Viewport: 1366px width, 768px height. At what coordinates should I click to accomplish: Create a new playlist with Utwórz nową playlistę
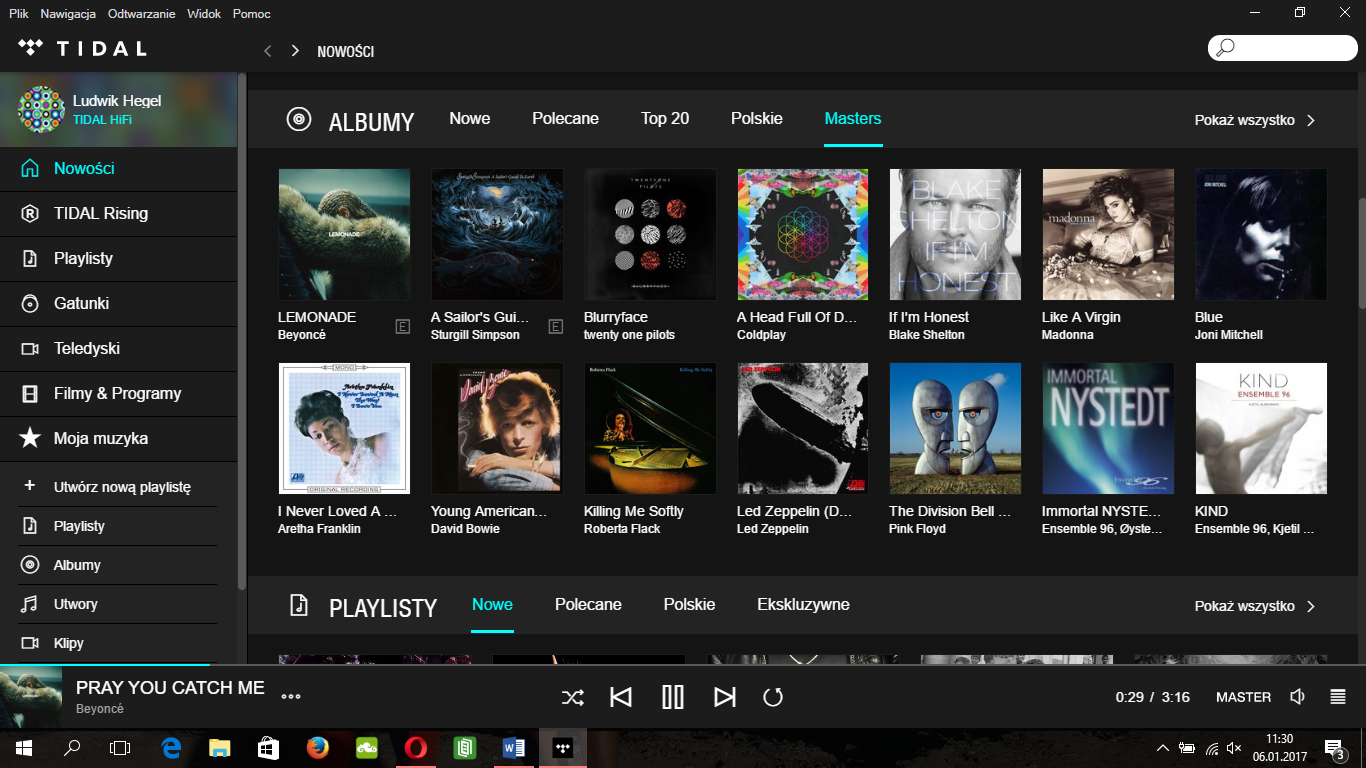coord(118,487)
